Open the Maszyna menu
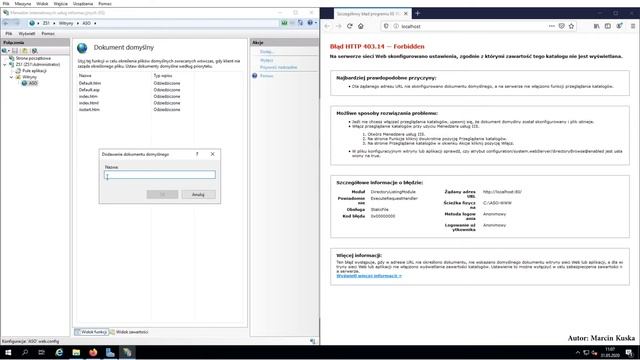The height and width of the screenshot is (360, 640). coord(23,3)
